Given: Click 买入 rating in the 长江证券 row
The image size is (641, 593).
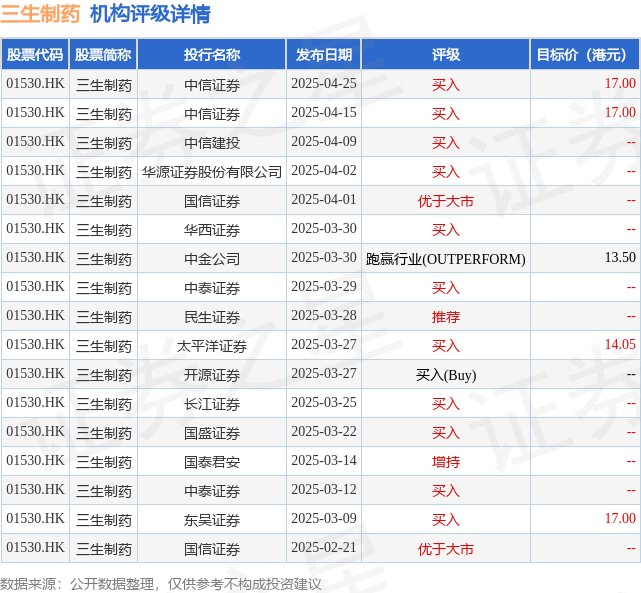Looking at the screenshot, I should click(446, 404).
